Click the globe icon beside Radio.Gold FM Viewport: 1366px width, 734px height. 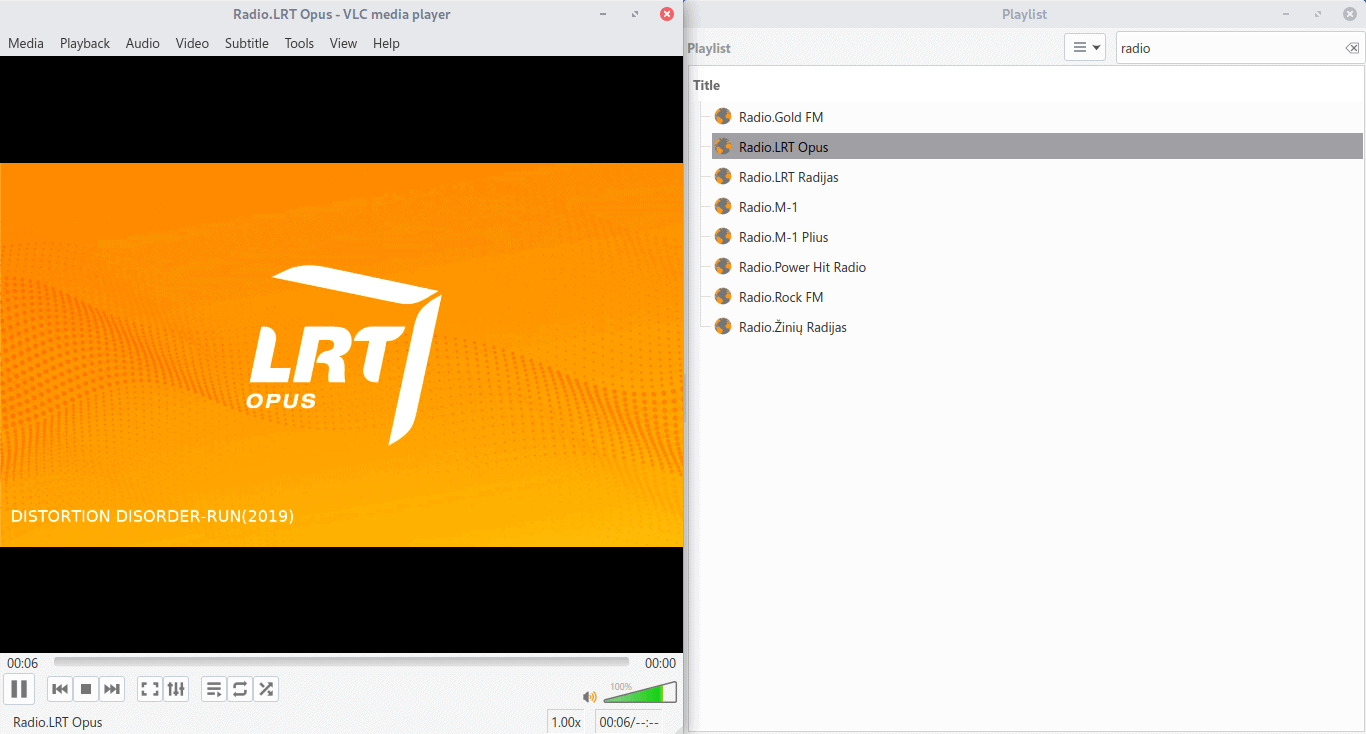(x=723, y=116)
